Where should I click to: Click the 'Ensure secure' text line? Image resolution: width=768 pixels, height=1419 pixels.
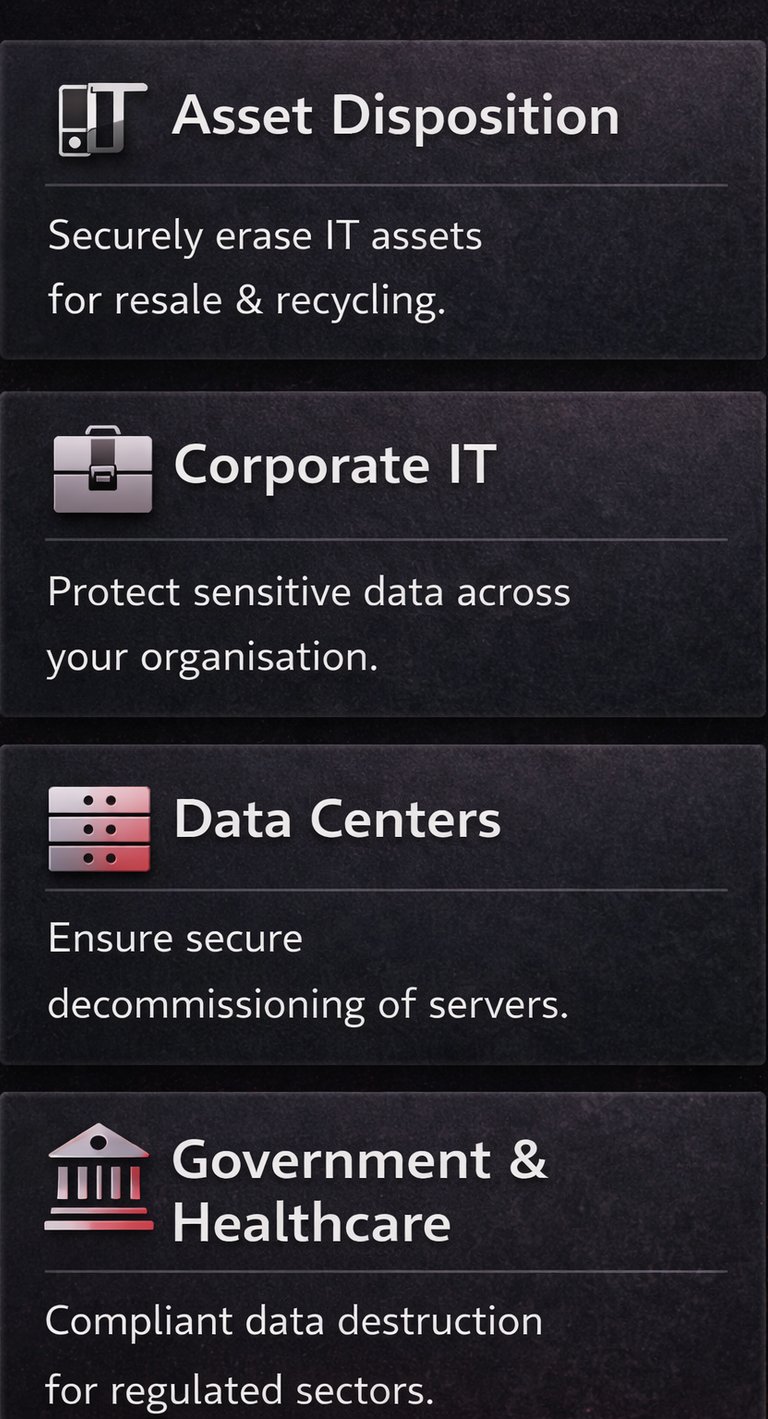175,939
